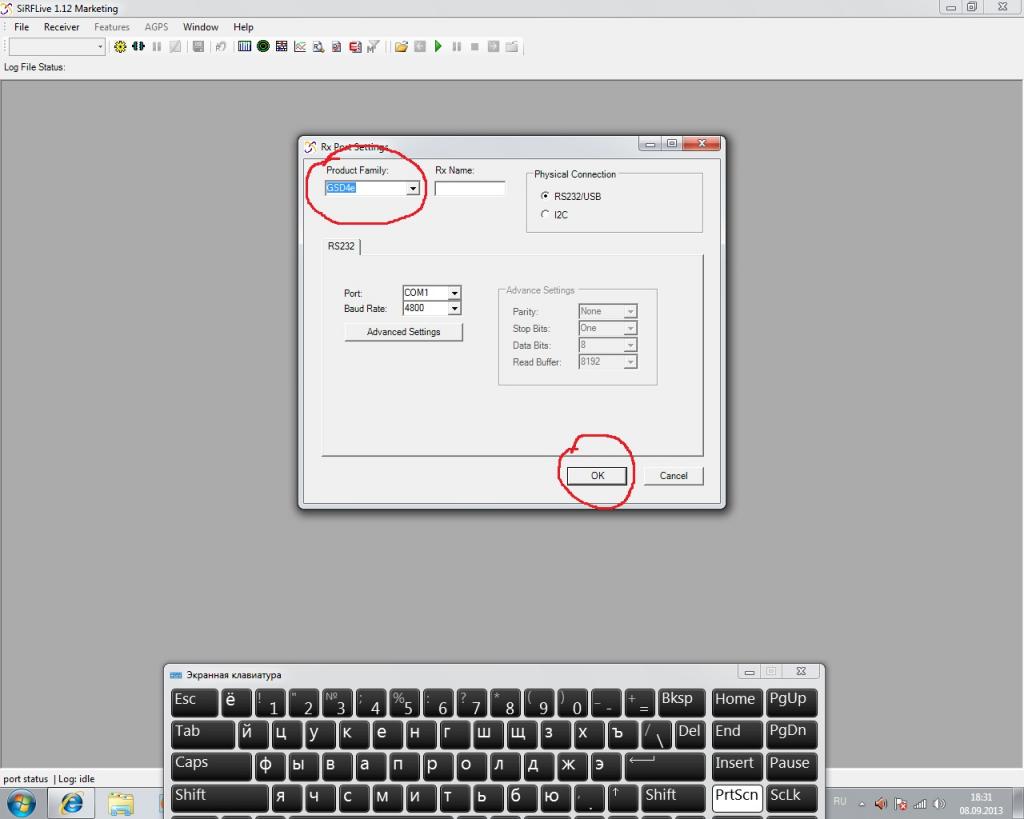The width and height of the screenshot is (1024, 819).
Task: Select the I2C physical connection option
Action: tap(545, 214)
